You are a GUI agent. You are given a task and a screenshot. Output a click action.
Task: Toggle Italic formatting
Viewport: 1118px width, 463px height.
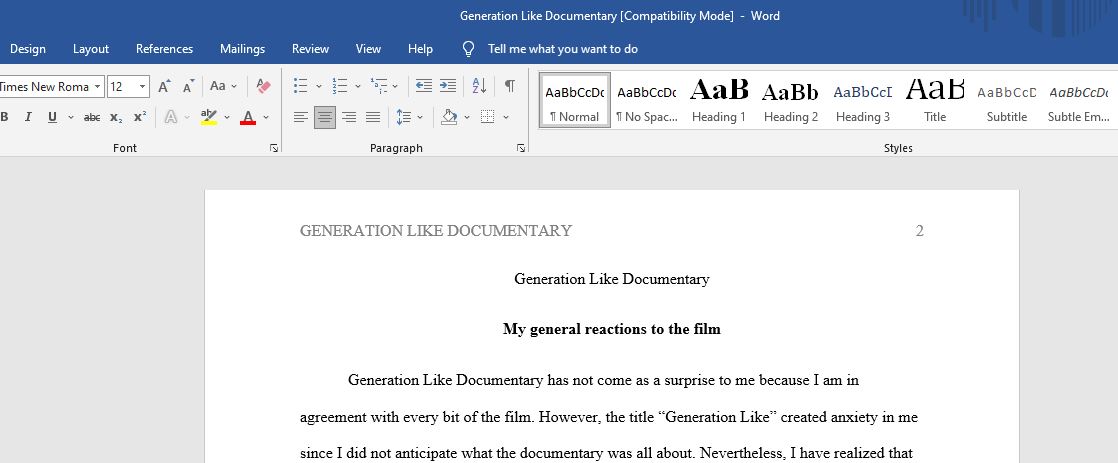(x=28, y=117)
